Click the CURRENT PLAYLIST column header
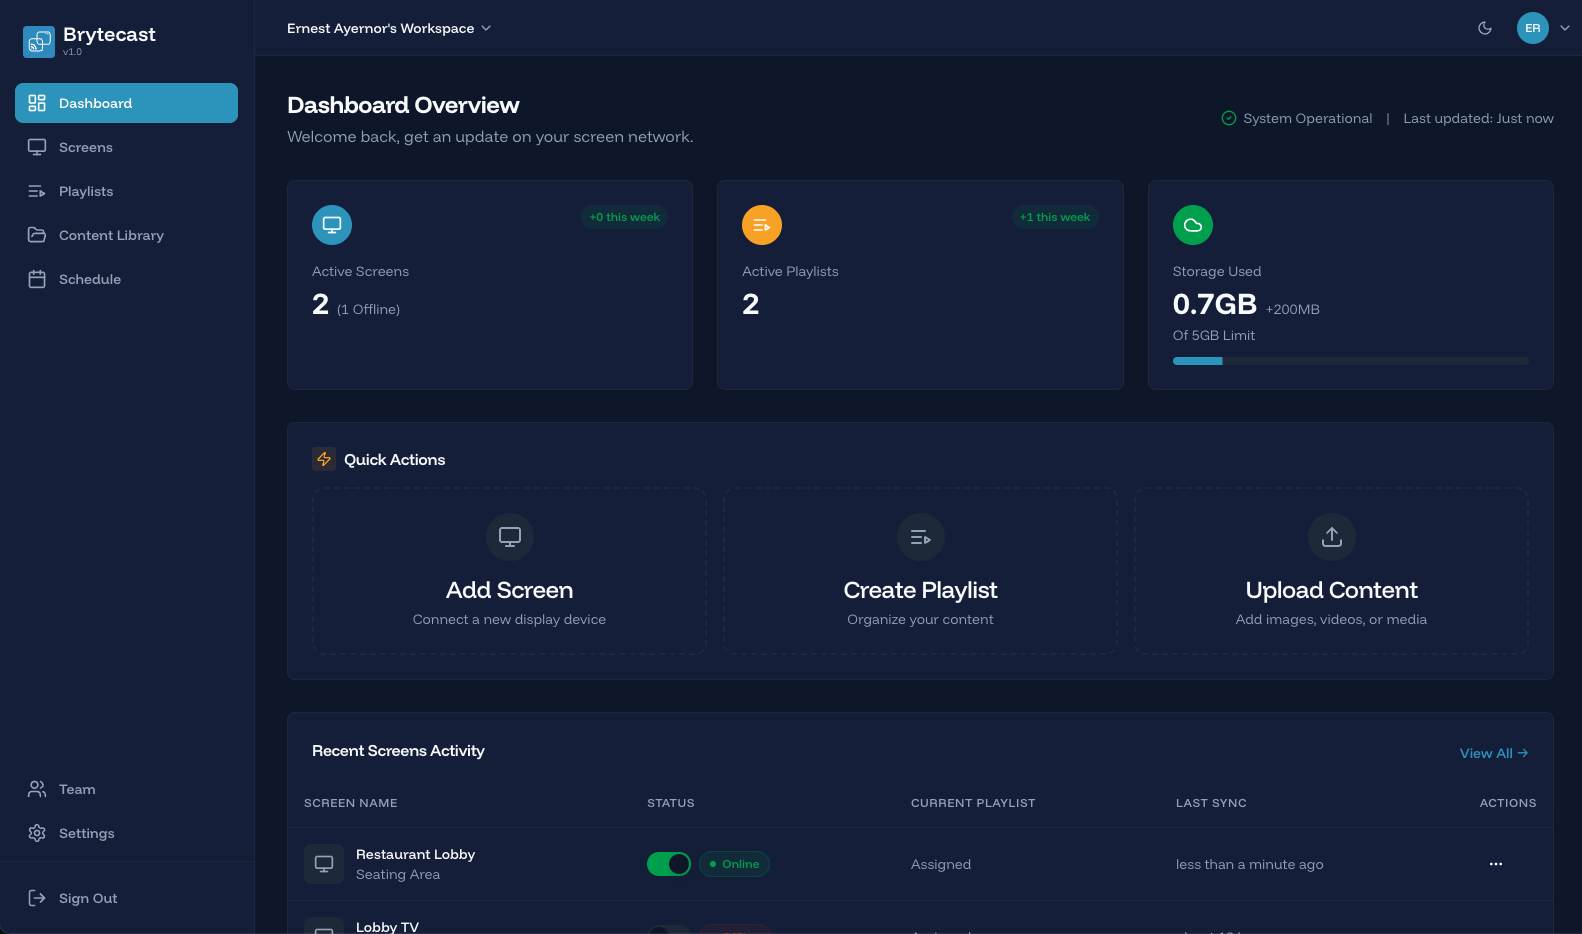The height and width of the screenshot is (934, 1582). 973,803
